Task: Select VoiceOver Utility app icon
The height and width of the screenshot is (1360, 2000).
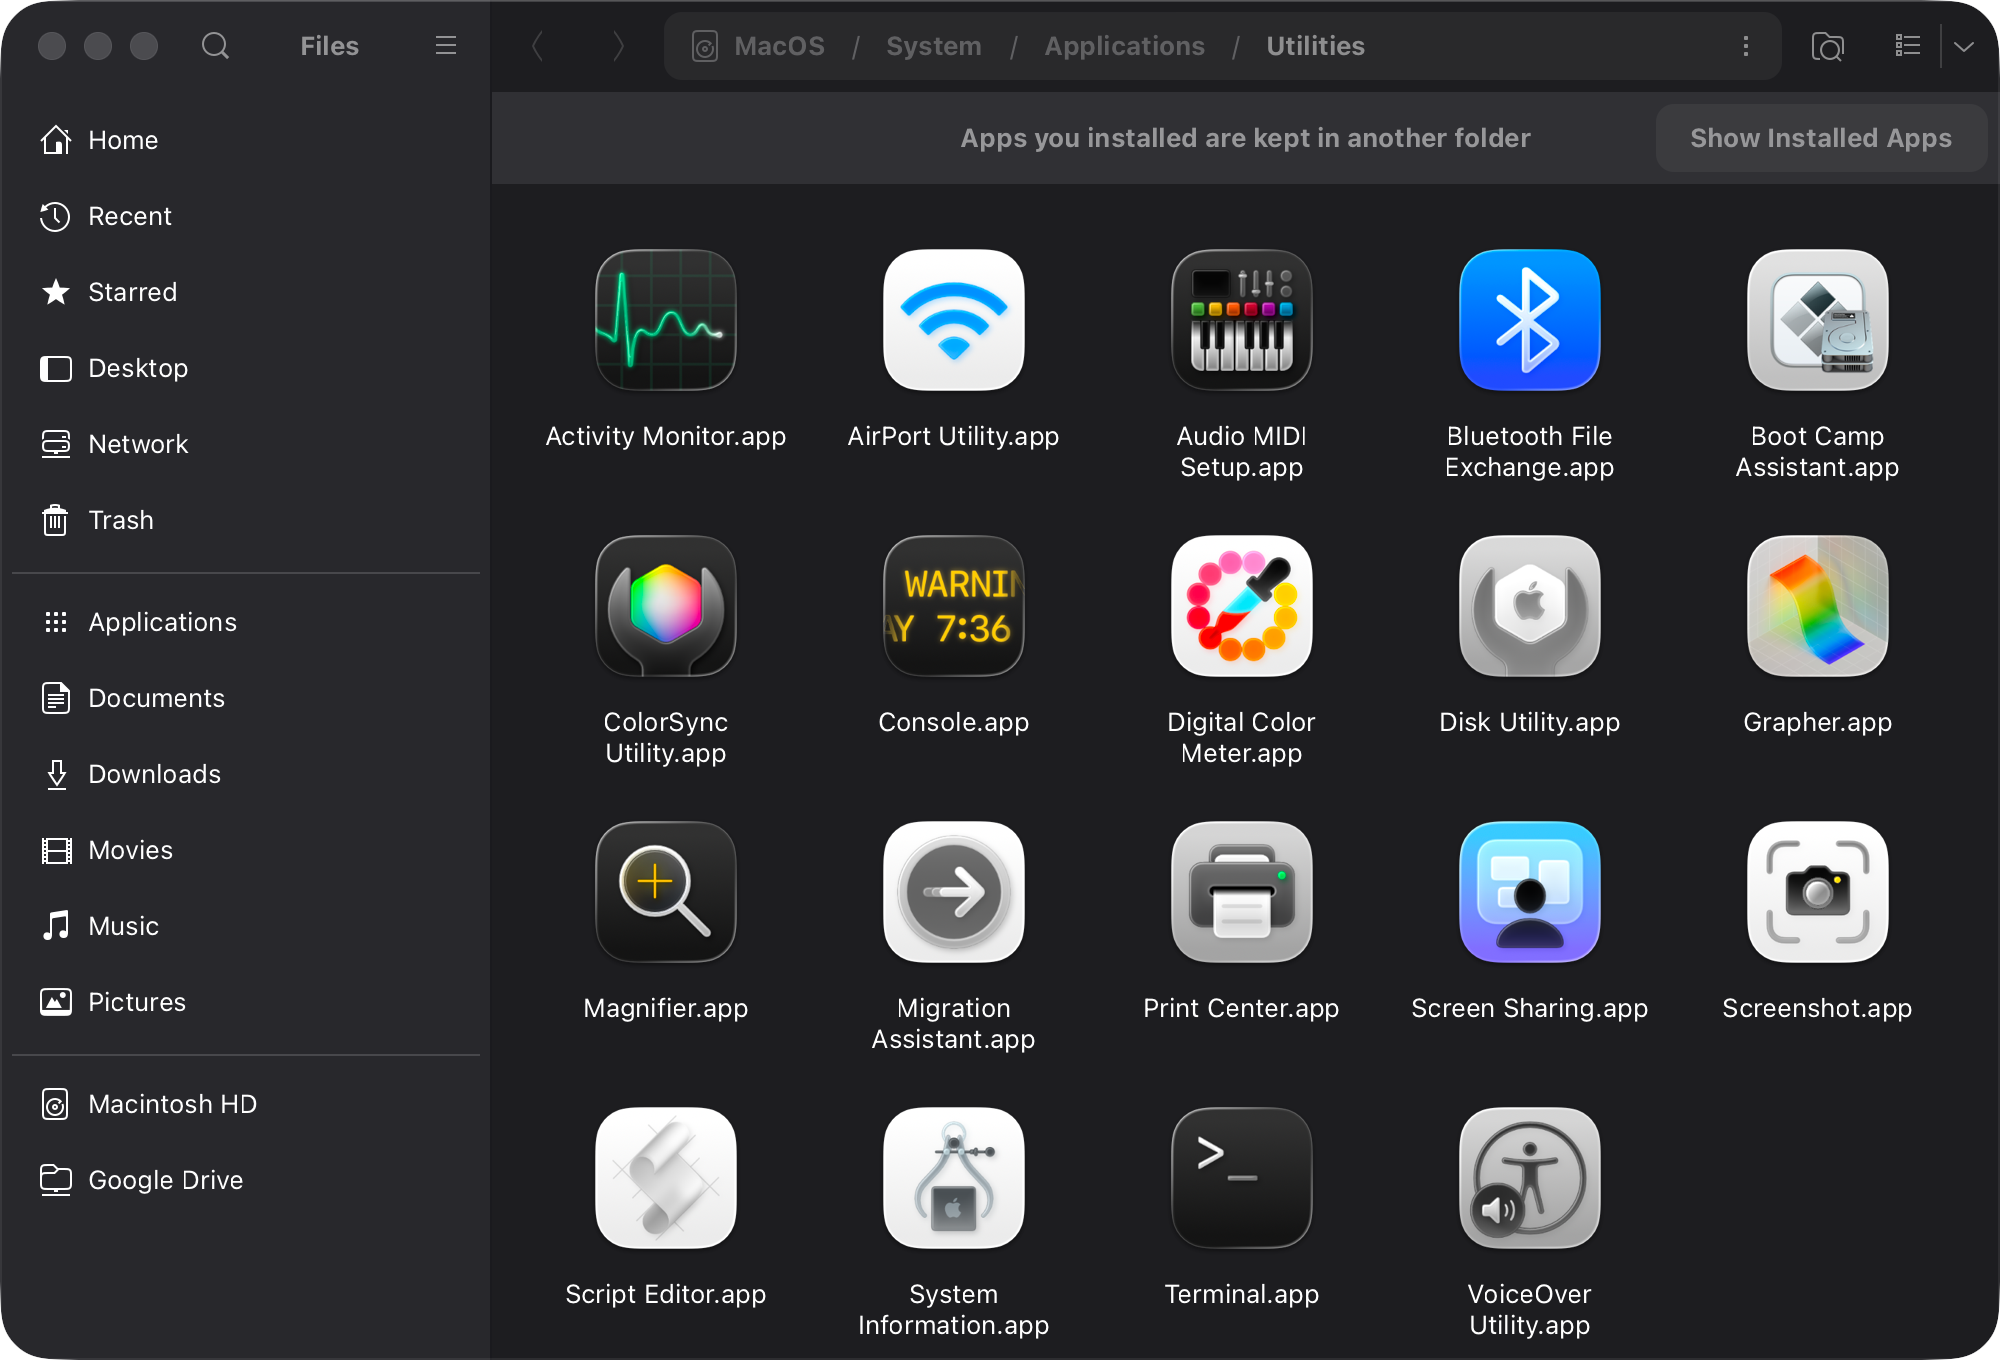Action: 1529,1178
